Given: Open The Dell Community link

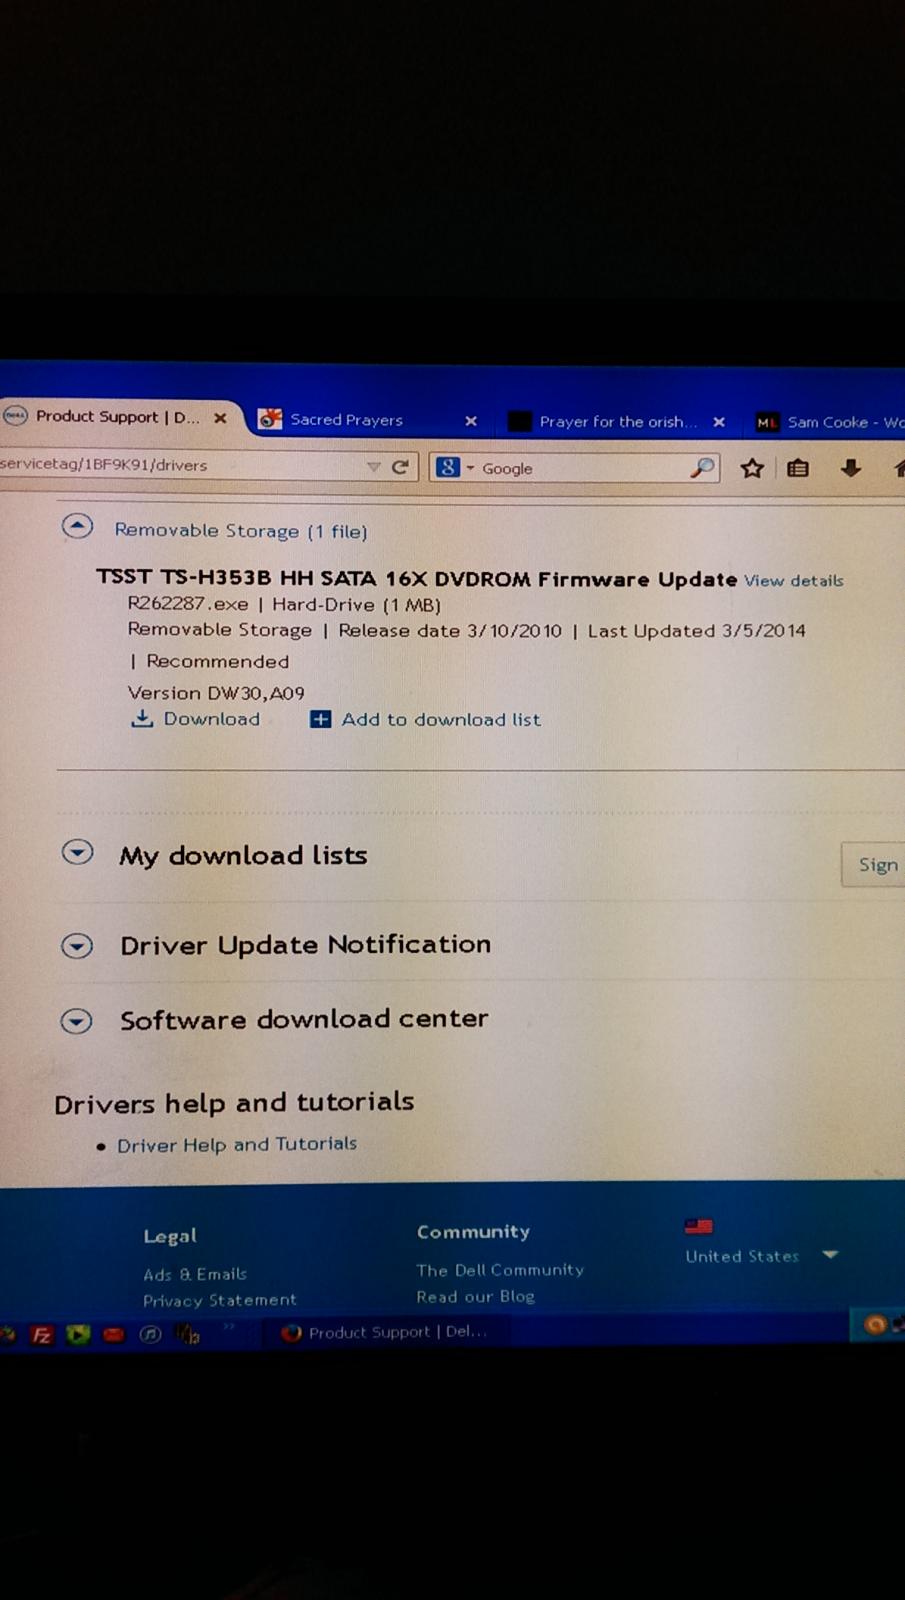Looking at the screenshot, I should pos(500,1270).
